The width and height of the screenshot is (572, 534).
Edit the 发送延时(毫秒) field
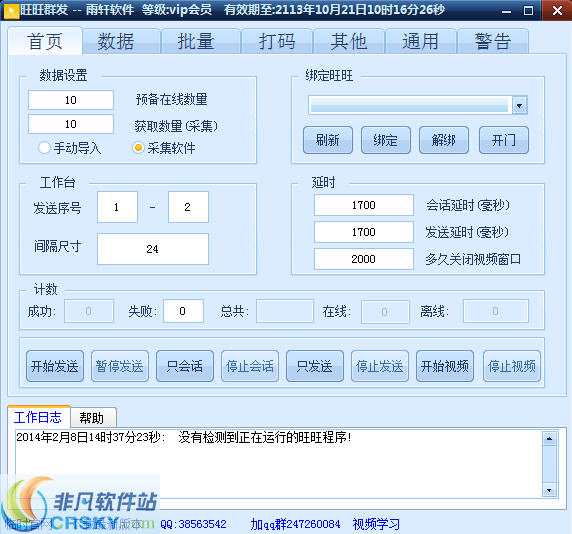tap(364, 232)
